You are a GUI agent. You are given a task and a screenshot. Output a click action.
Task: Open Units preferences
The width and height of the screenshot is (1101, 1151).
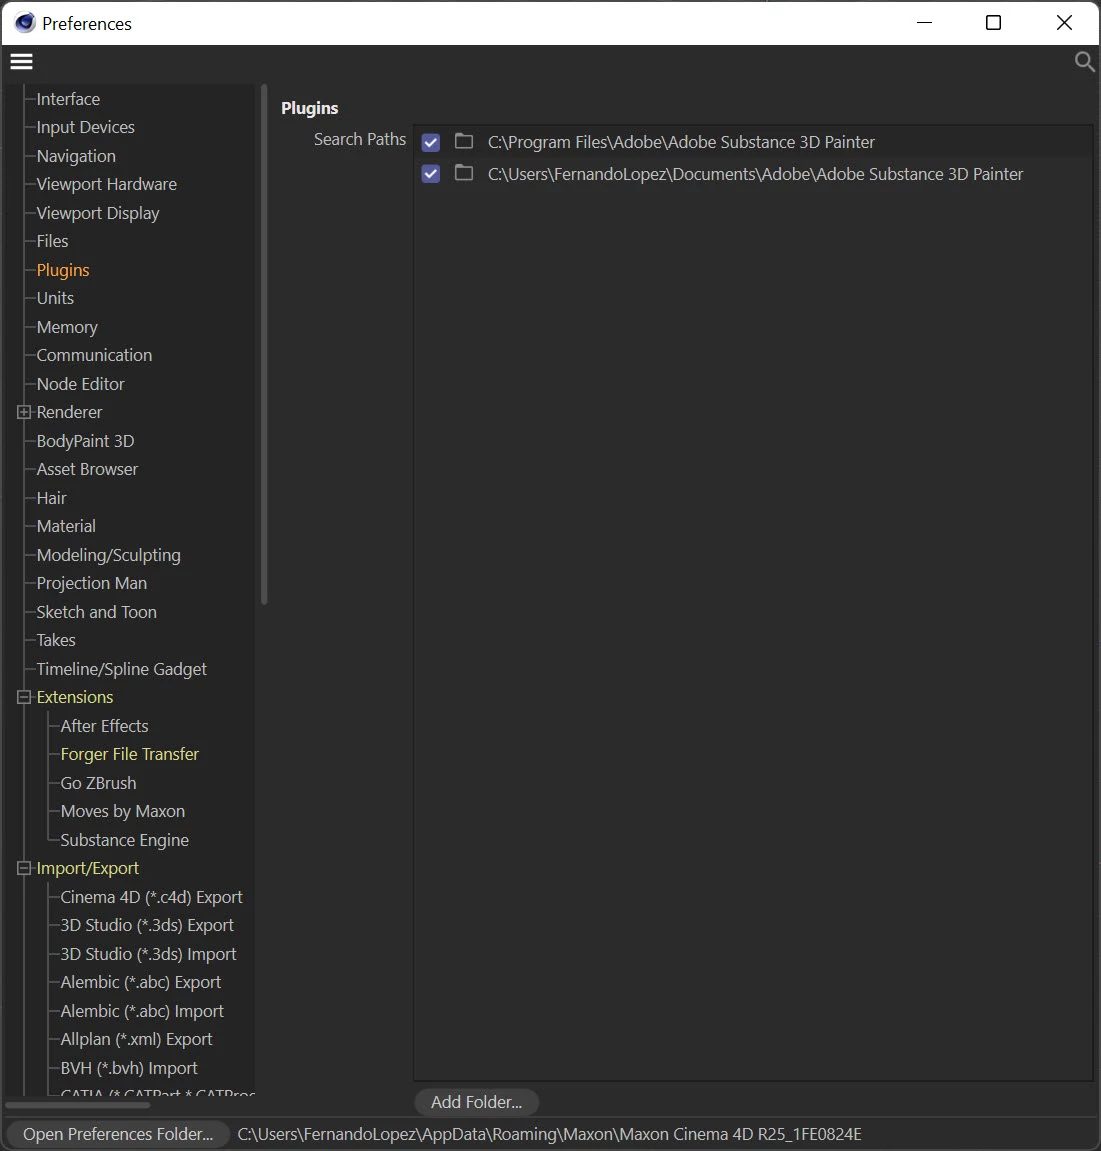55,298
